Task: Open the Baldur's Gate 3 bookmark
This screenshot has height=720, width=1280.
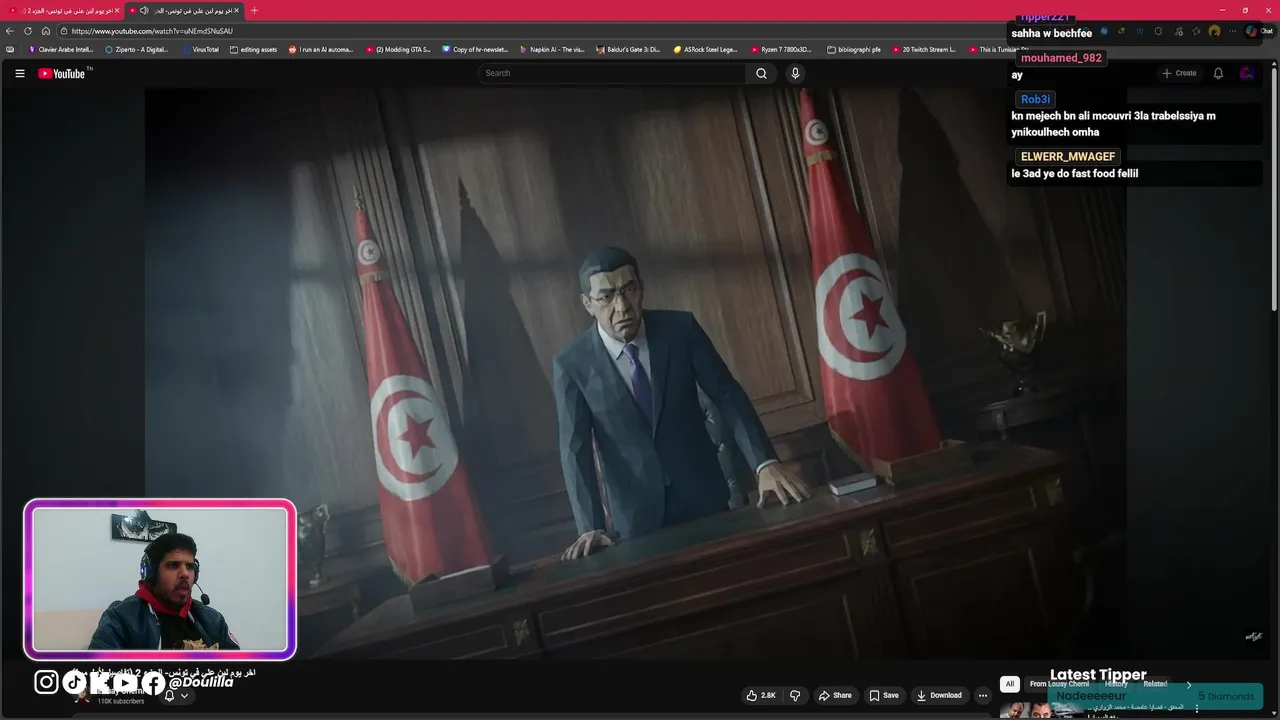Action: 628,49
